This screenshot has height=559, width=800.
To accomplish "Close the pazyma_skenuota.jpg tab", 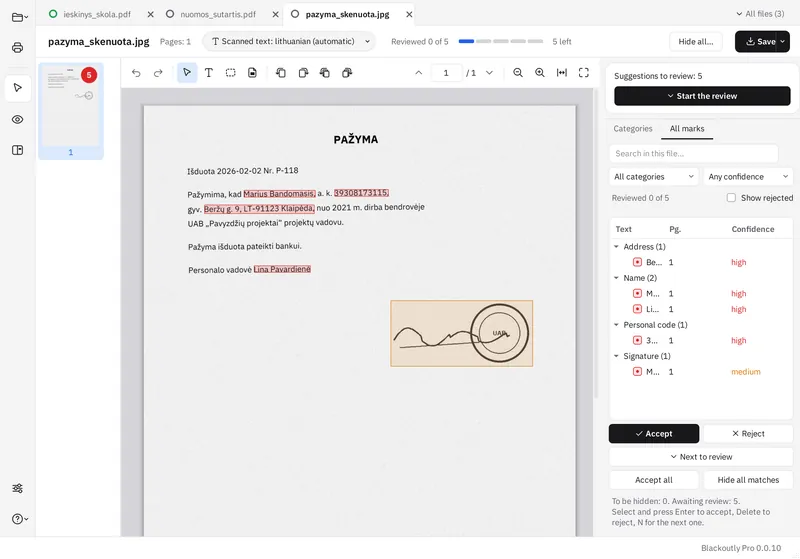I will pyautogui.click(x=409, y=14).
